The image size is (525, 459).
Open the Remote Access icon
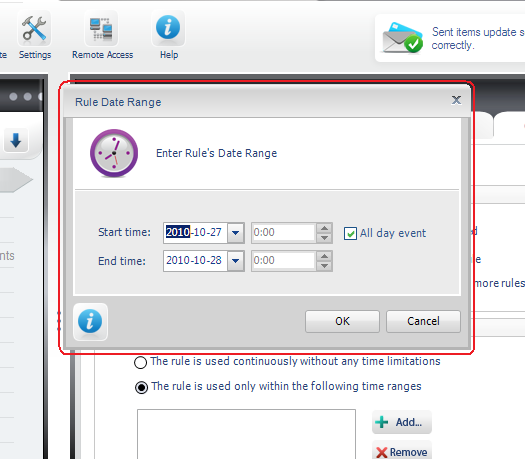(101, 29)
